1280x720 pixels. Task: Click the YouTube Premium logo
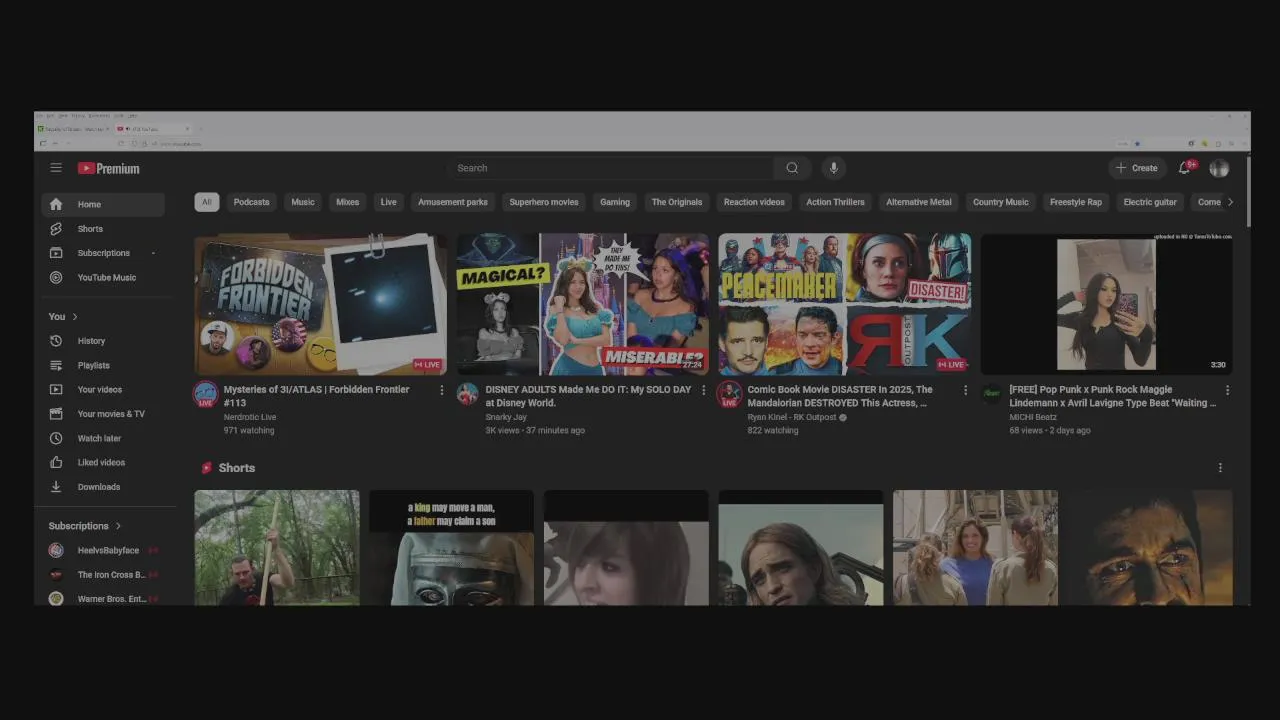click(109, 168)
